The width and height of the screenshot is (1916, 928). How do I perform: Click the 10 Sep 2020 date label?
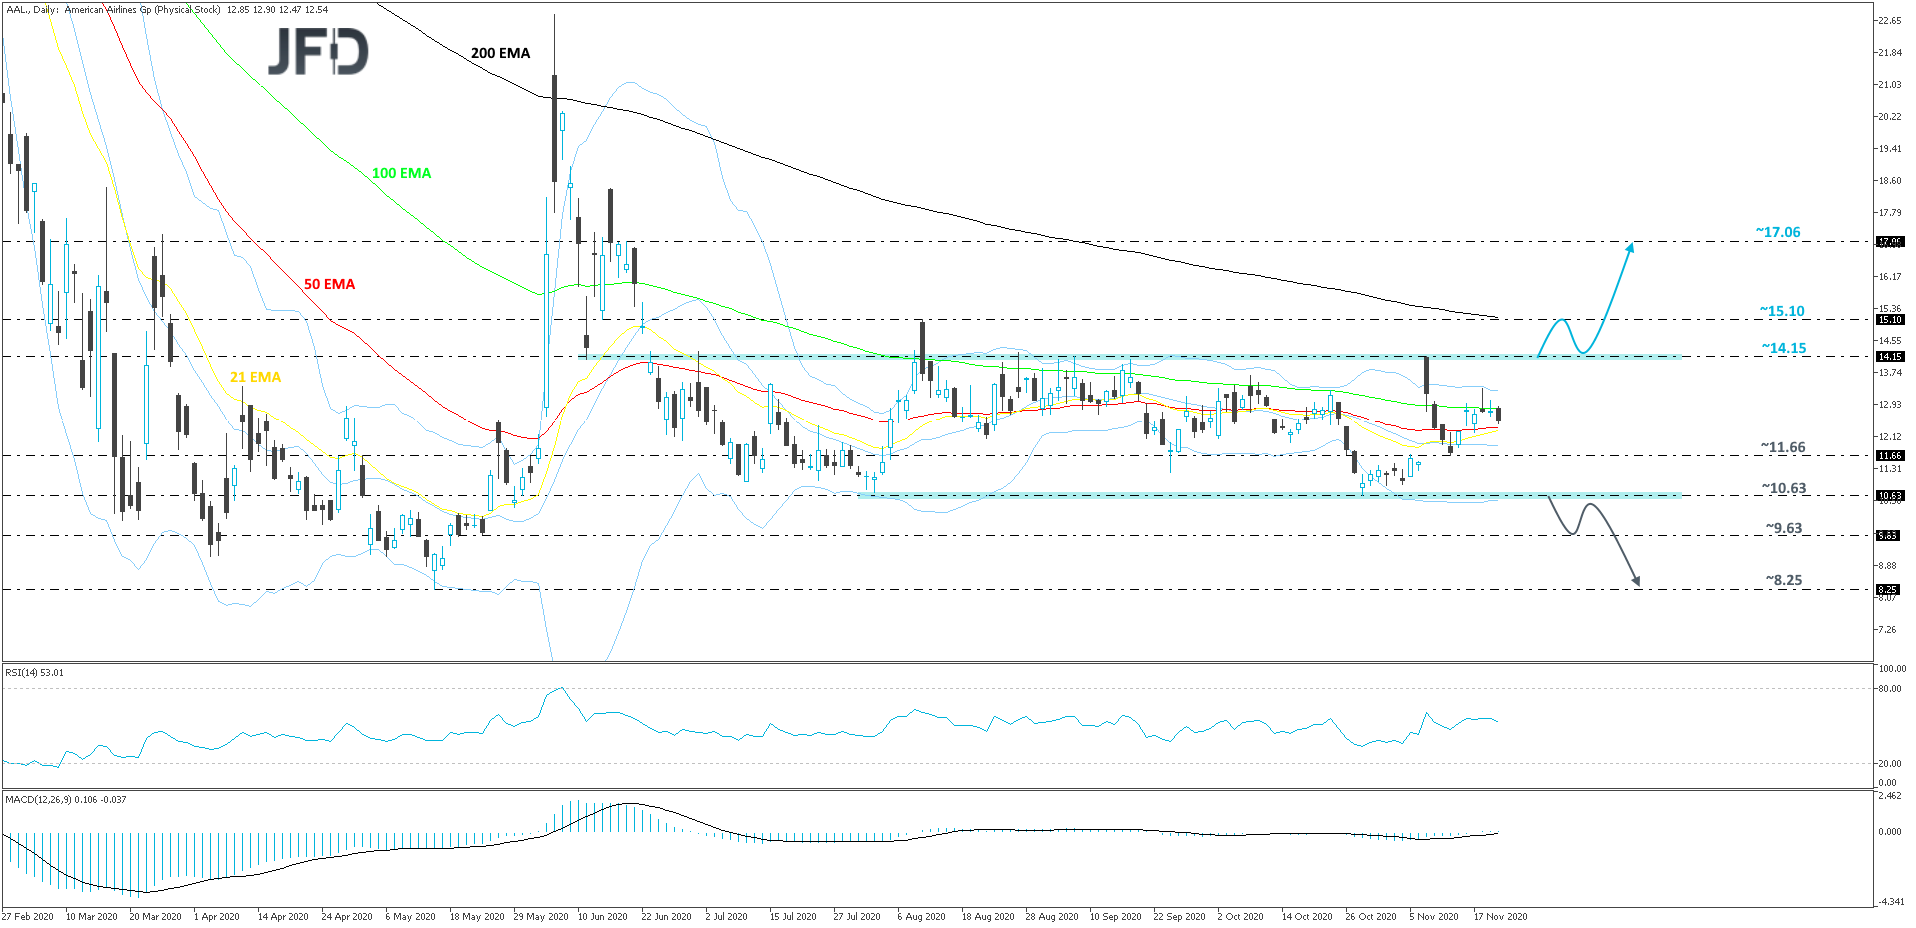coord(1116,916)
